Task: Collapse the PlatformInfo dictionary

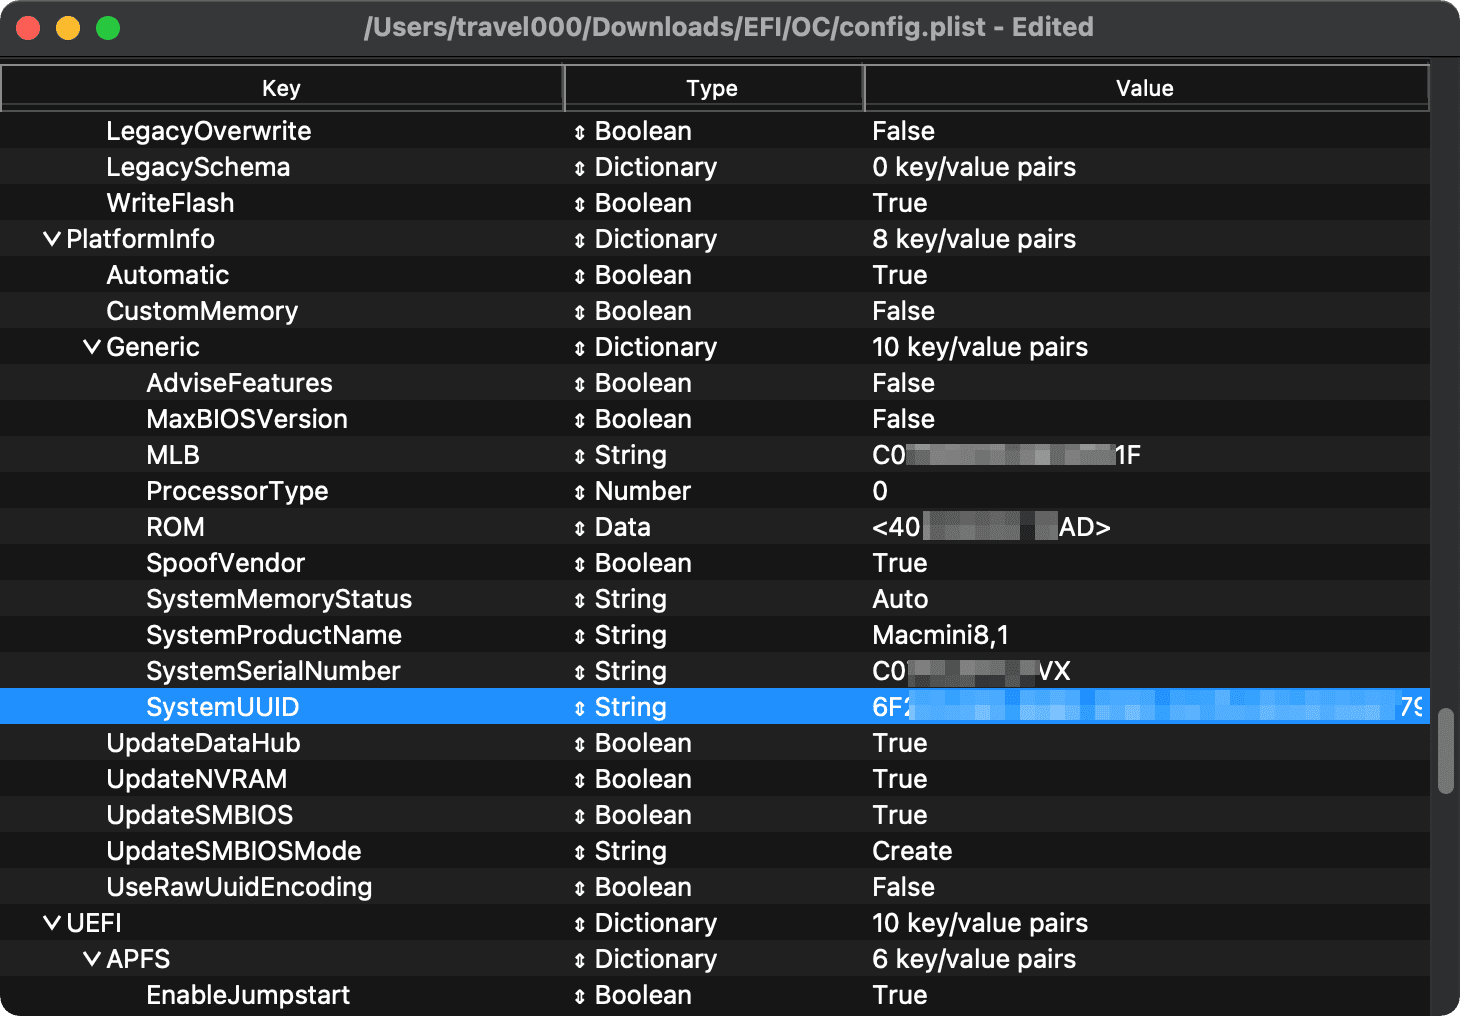Action: click(52, 240)
